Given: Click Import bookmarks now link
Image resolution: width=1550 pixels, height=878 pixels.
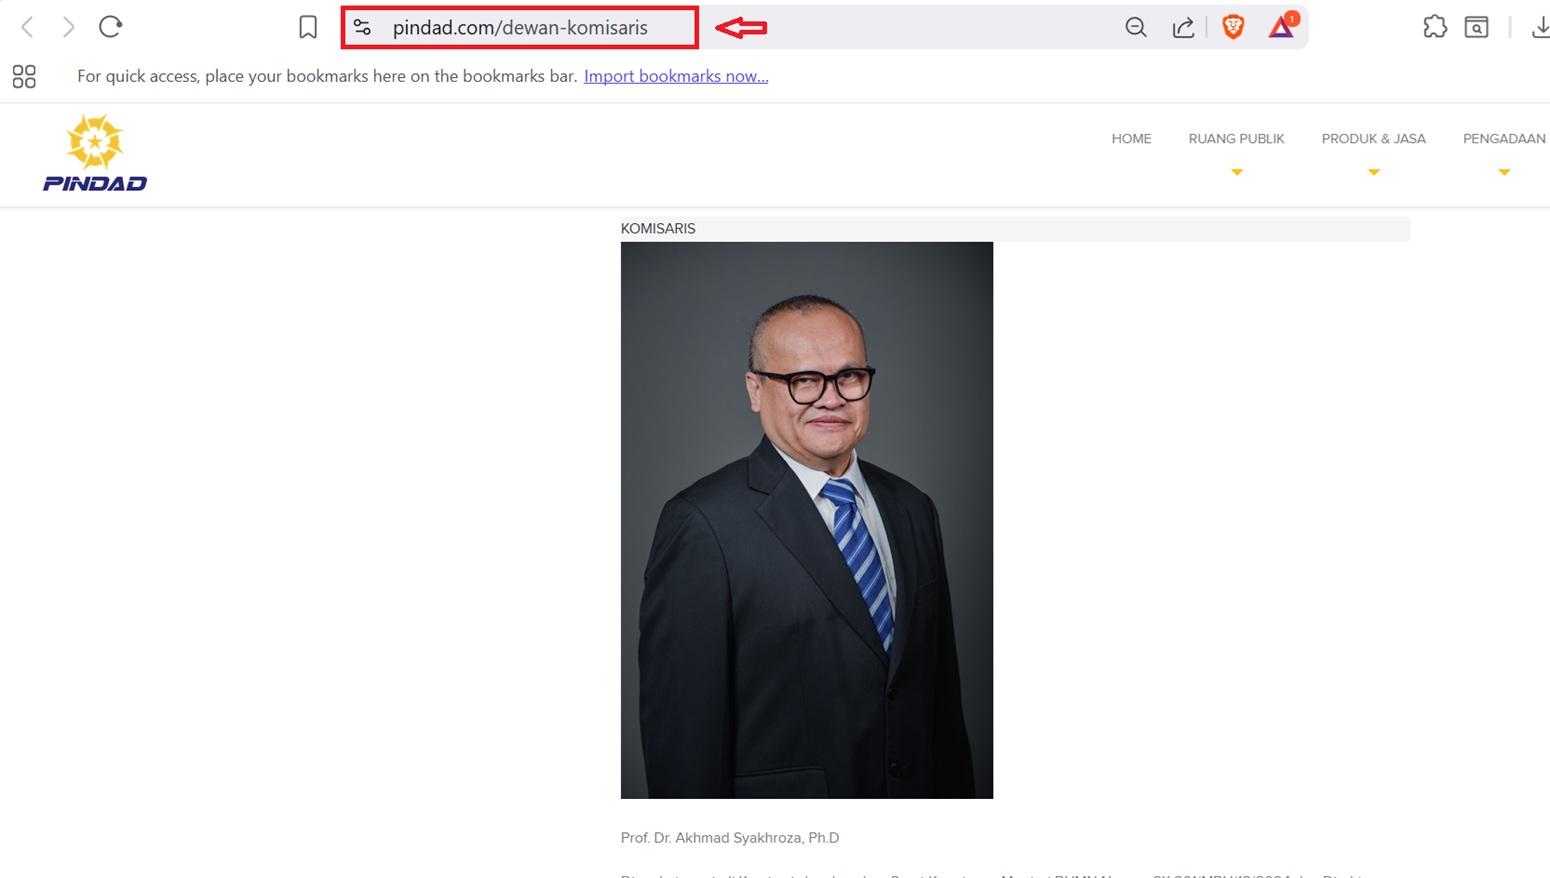Looking at the screenshot, I should 676,76.
